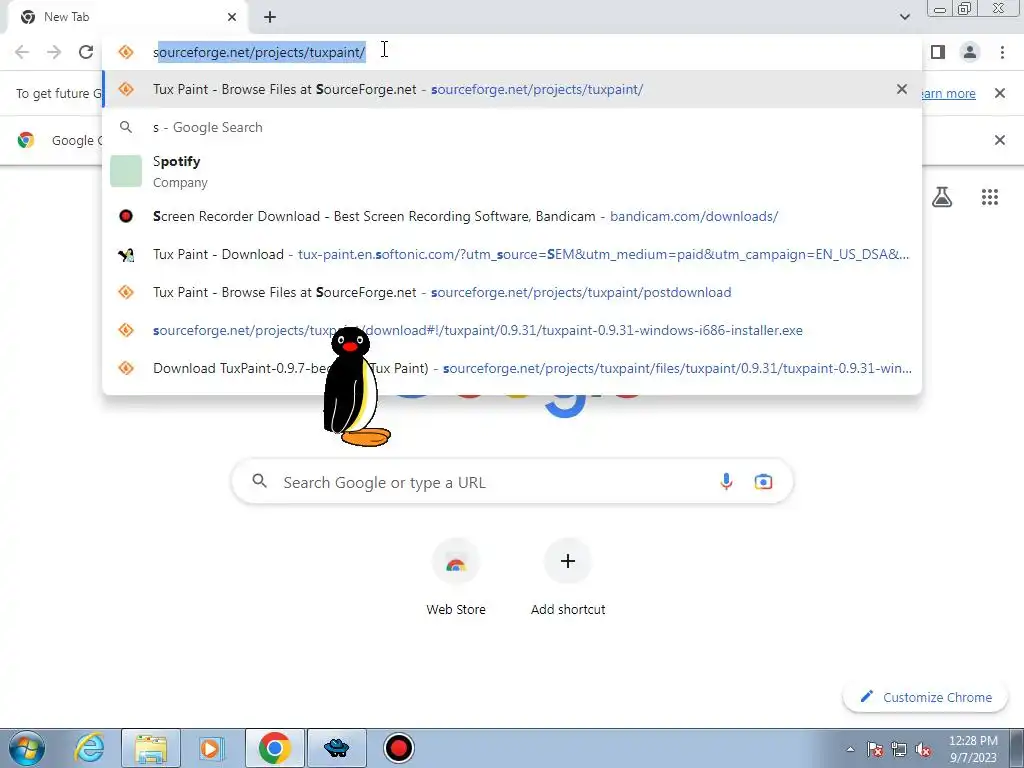This screenshot has width=1024, height=768.
Task: Click Add shortcut button
Action: [568, 577]
